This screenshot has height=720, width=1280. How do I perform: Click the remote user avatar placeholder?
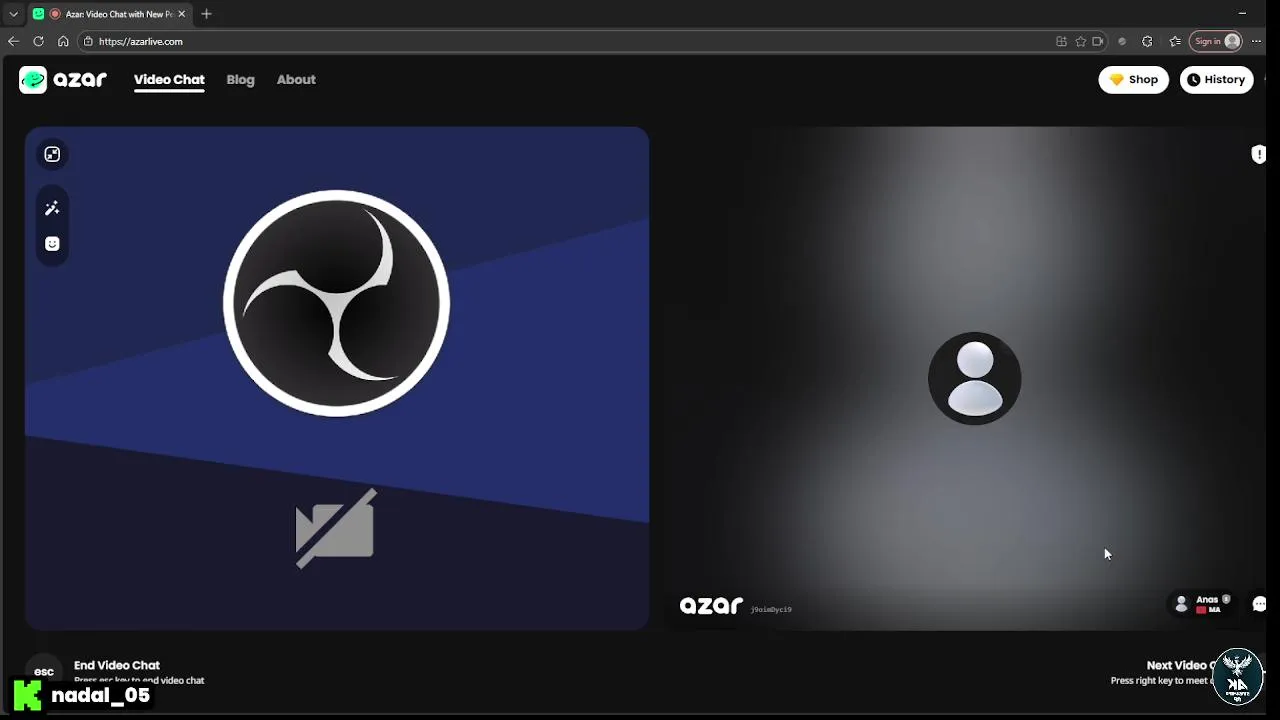pyautogui.click(x=975, y=378)
